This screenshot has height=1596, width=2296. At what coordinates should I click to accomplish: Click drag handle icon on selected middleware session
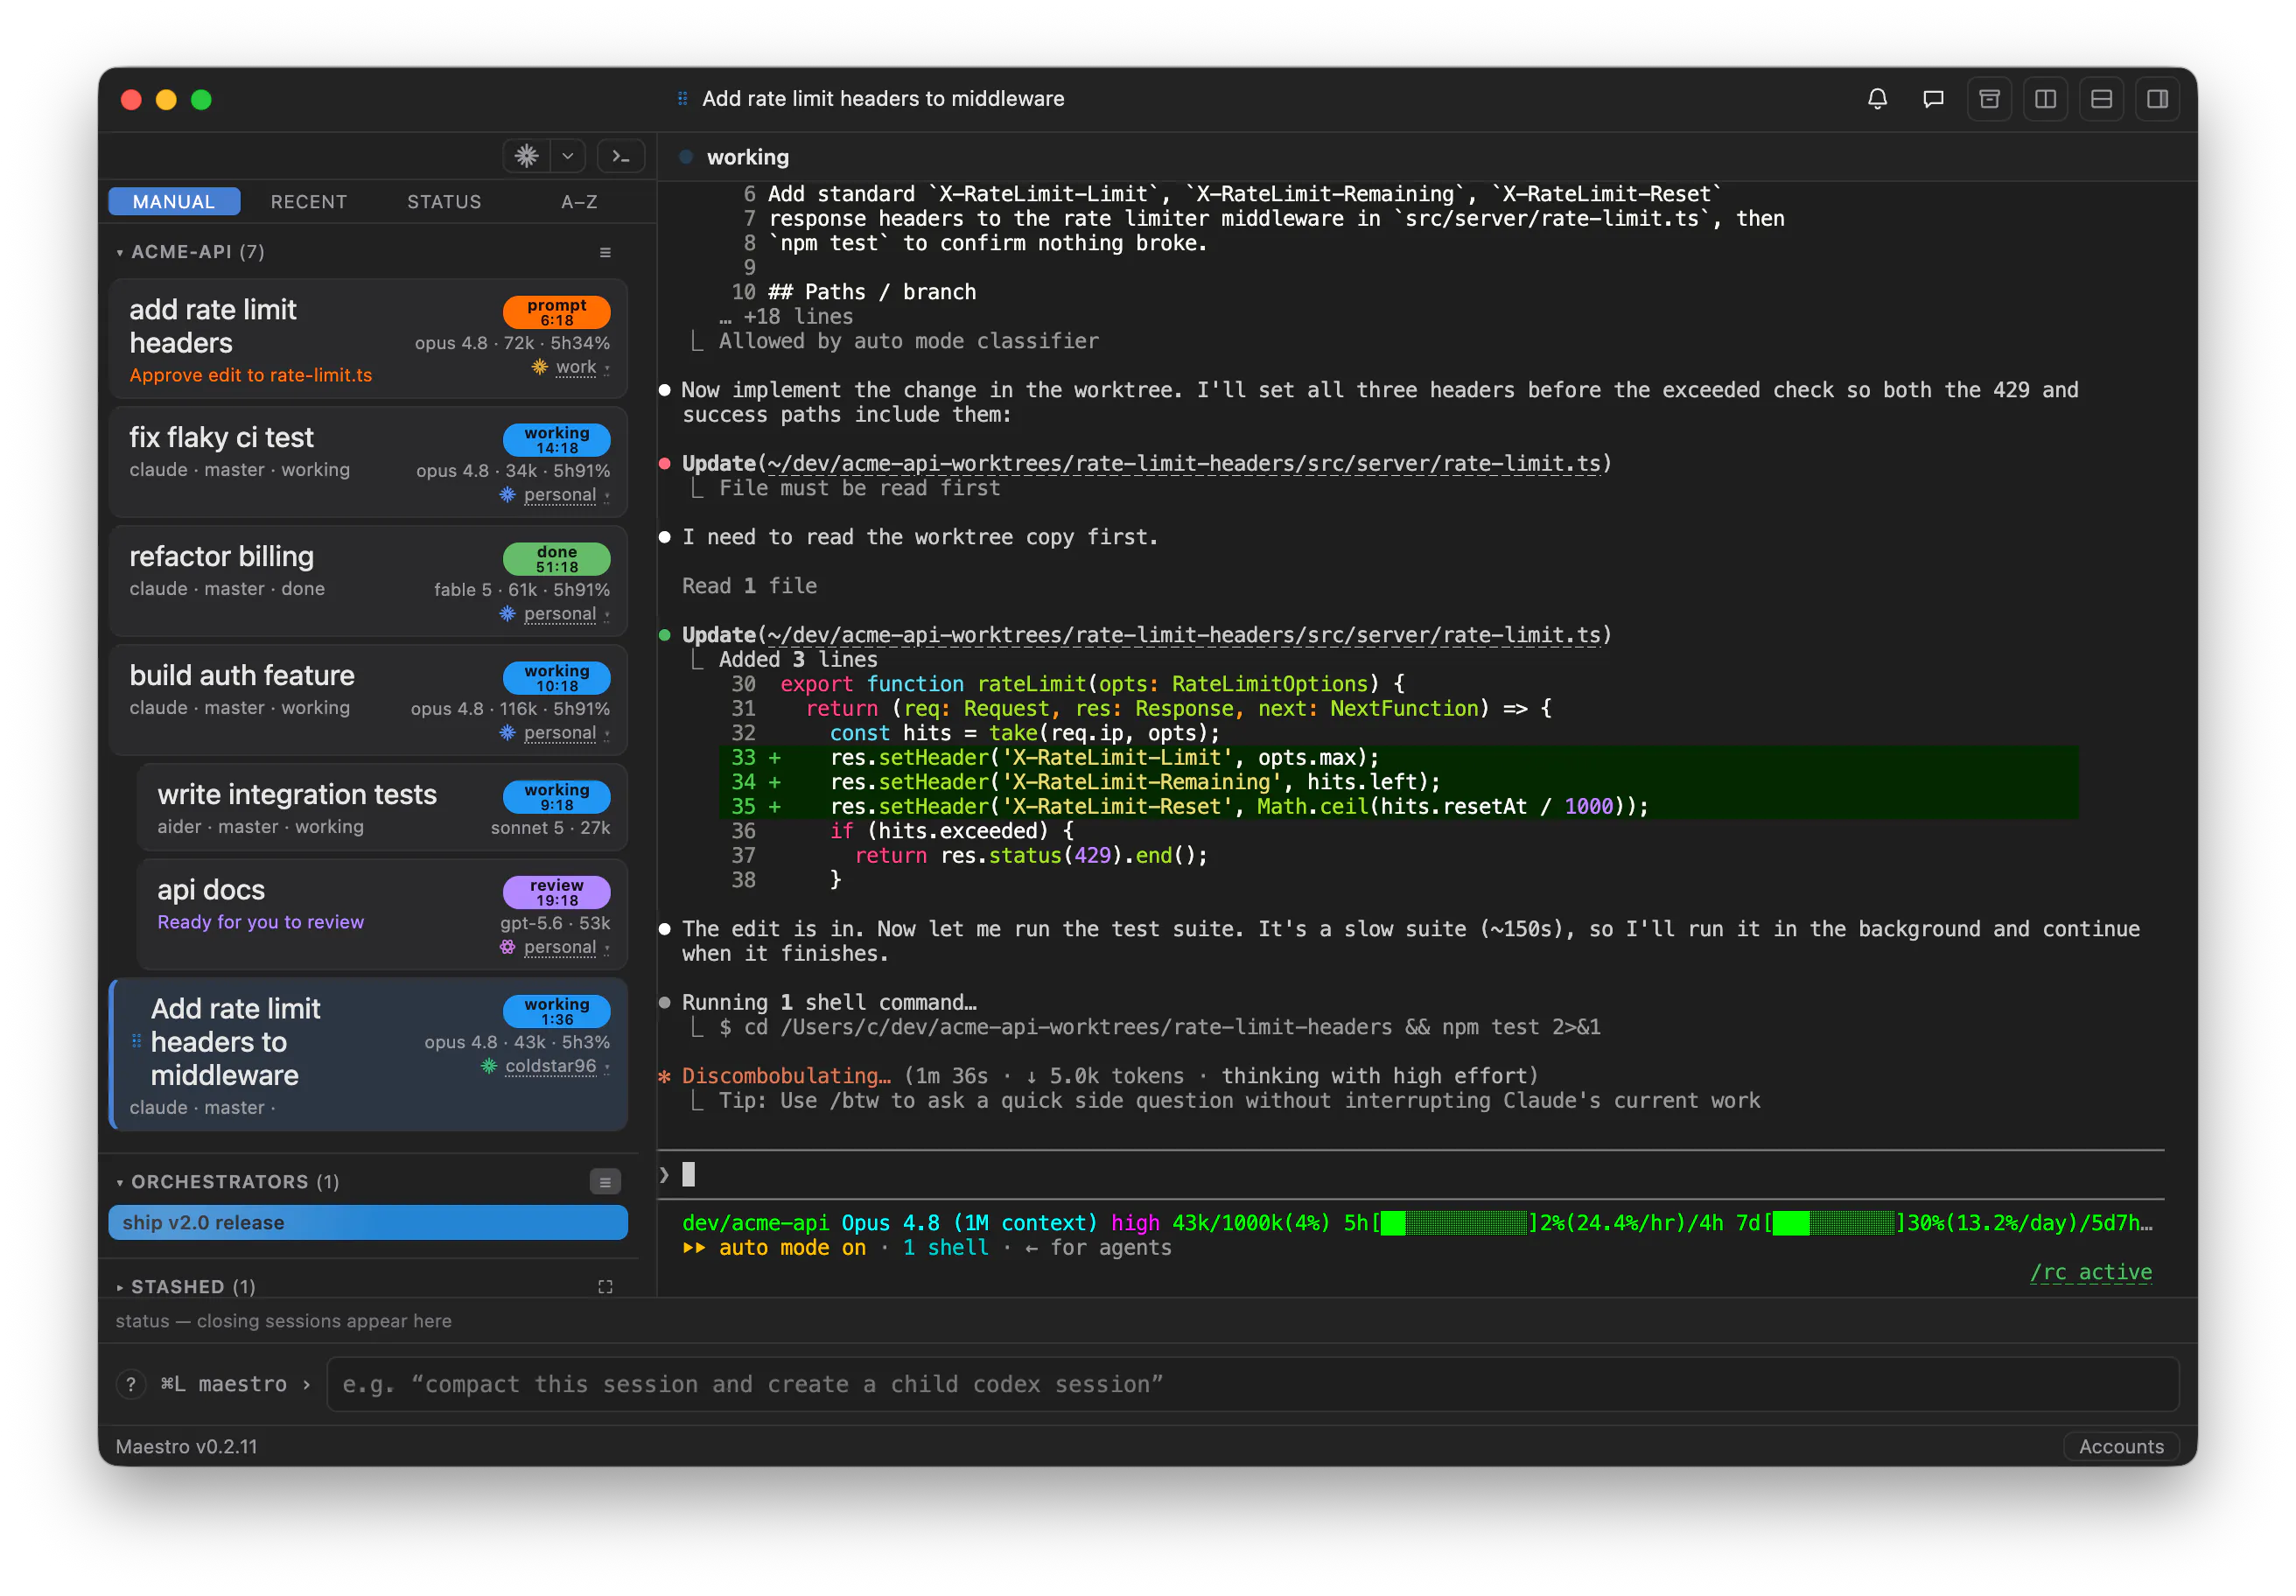click(x=136, y=1042)
